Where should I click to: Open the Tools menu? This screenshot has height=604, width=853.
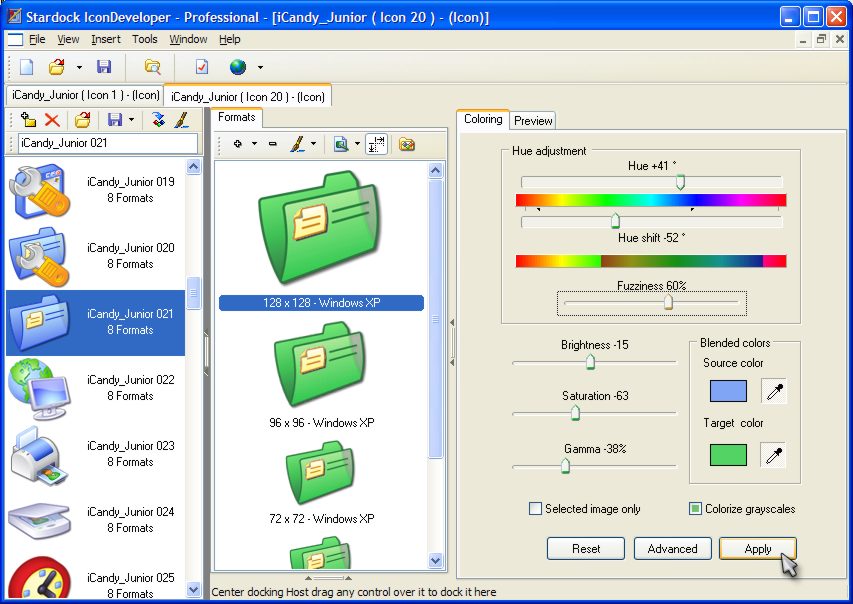144,39
